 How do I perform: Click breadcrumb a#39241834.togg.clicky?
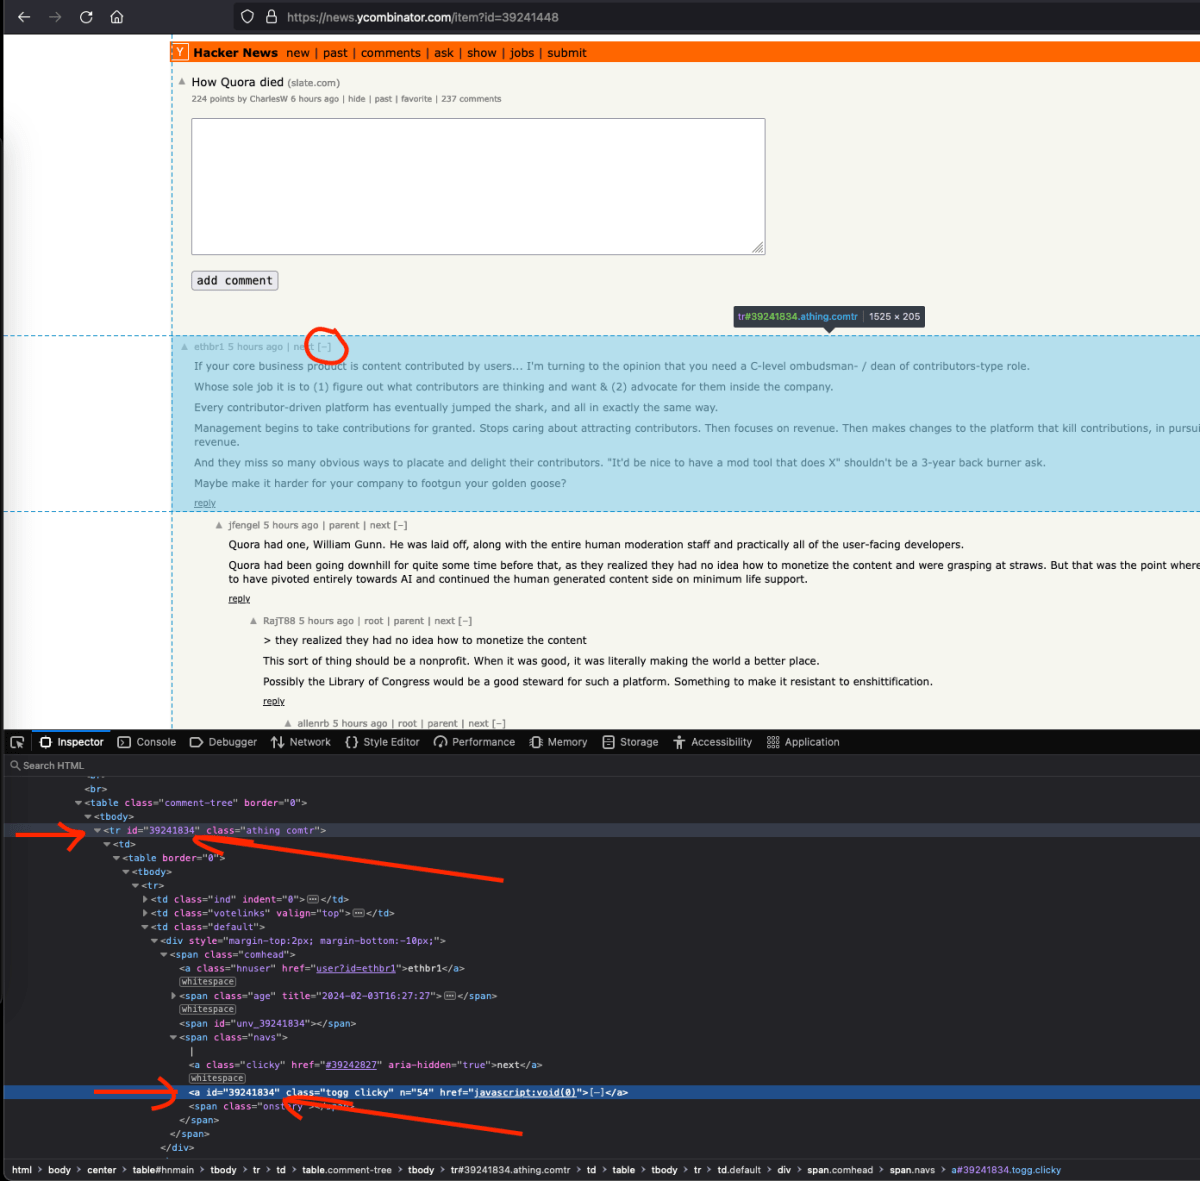(1006, 1170)
